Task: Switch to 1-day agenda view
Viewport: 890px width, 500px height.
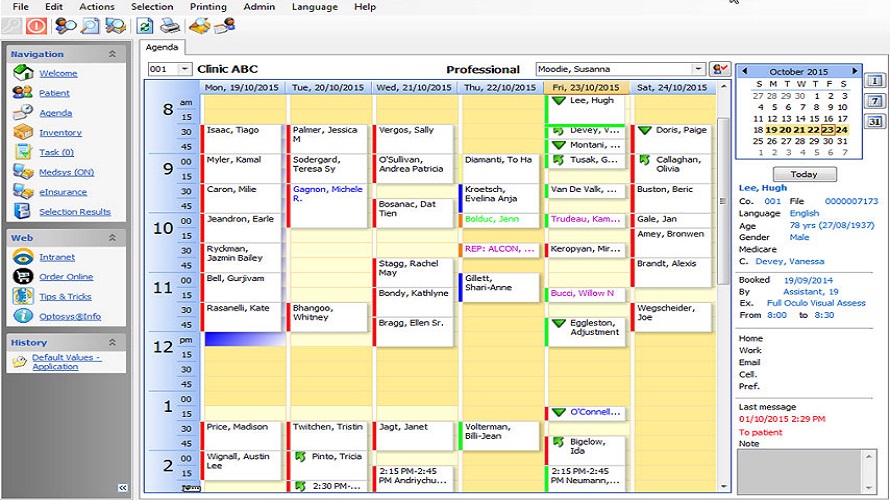Action: pyautogui.click(x=873, y=80)
